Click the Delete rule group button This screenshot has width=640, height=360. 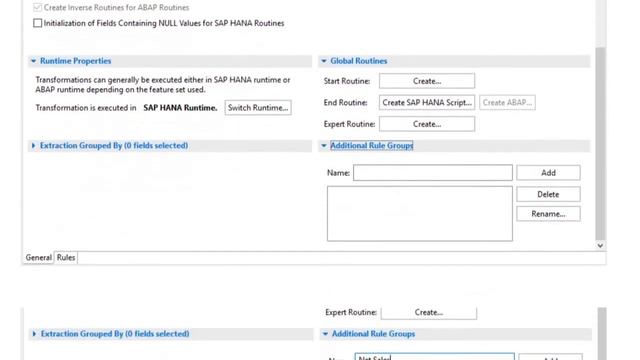click(x=548, y=194)
